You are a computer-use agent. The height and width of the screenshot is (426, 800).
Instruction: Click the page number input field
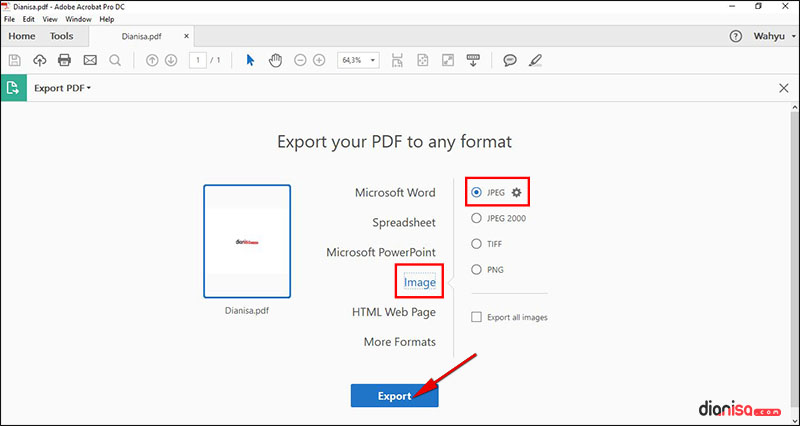click(x=198, y=60)
